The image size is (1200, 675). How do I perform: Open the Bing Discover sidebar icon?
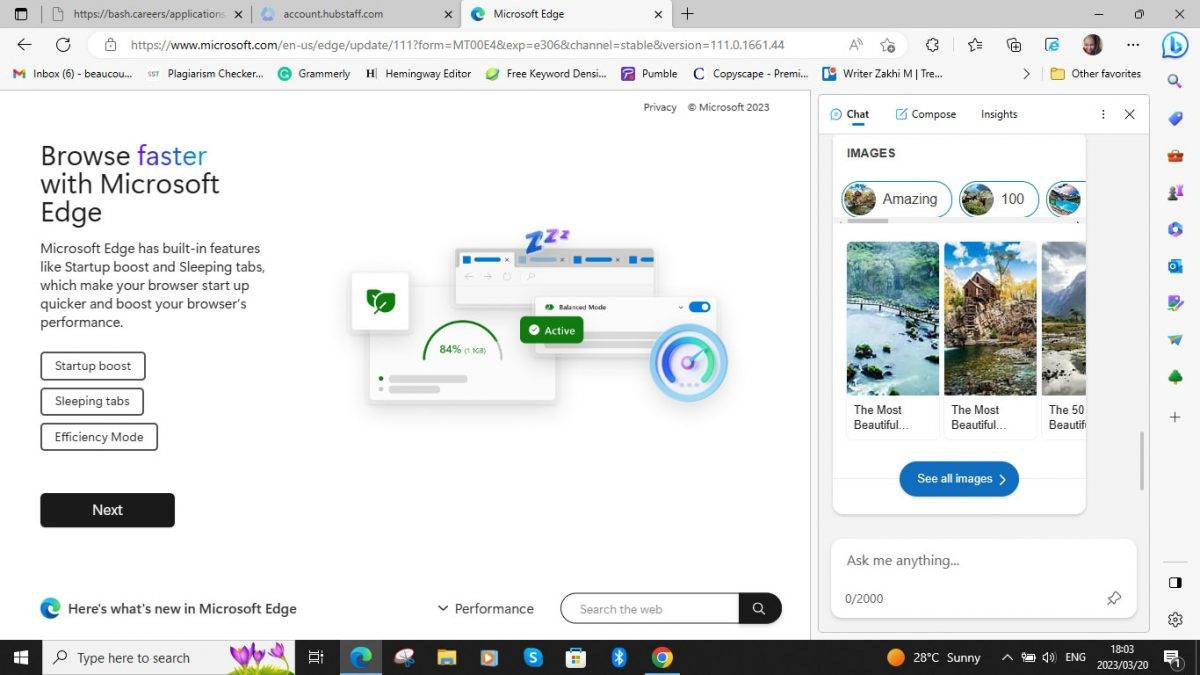tap(1175, 44)
